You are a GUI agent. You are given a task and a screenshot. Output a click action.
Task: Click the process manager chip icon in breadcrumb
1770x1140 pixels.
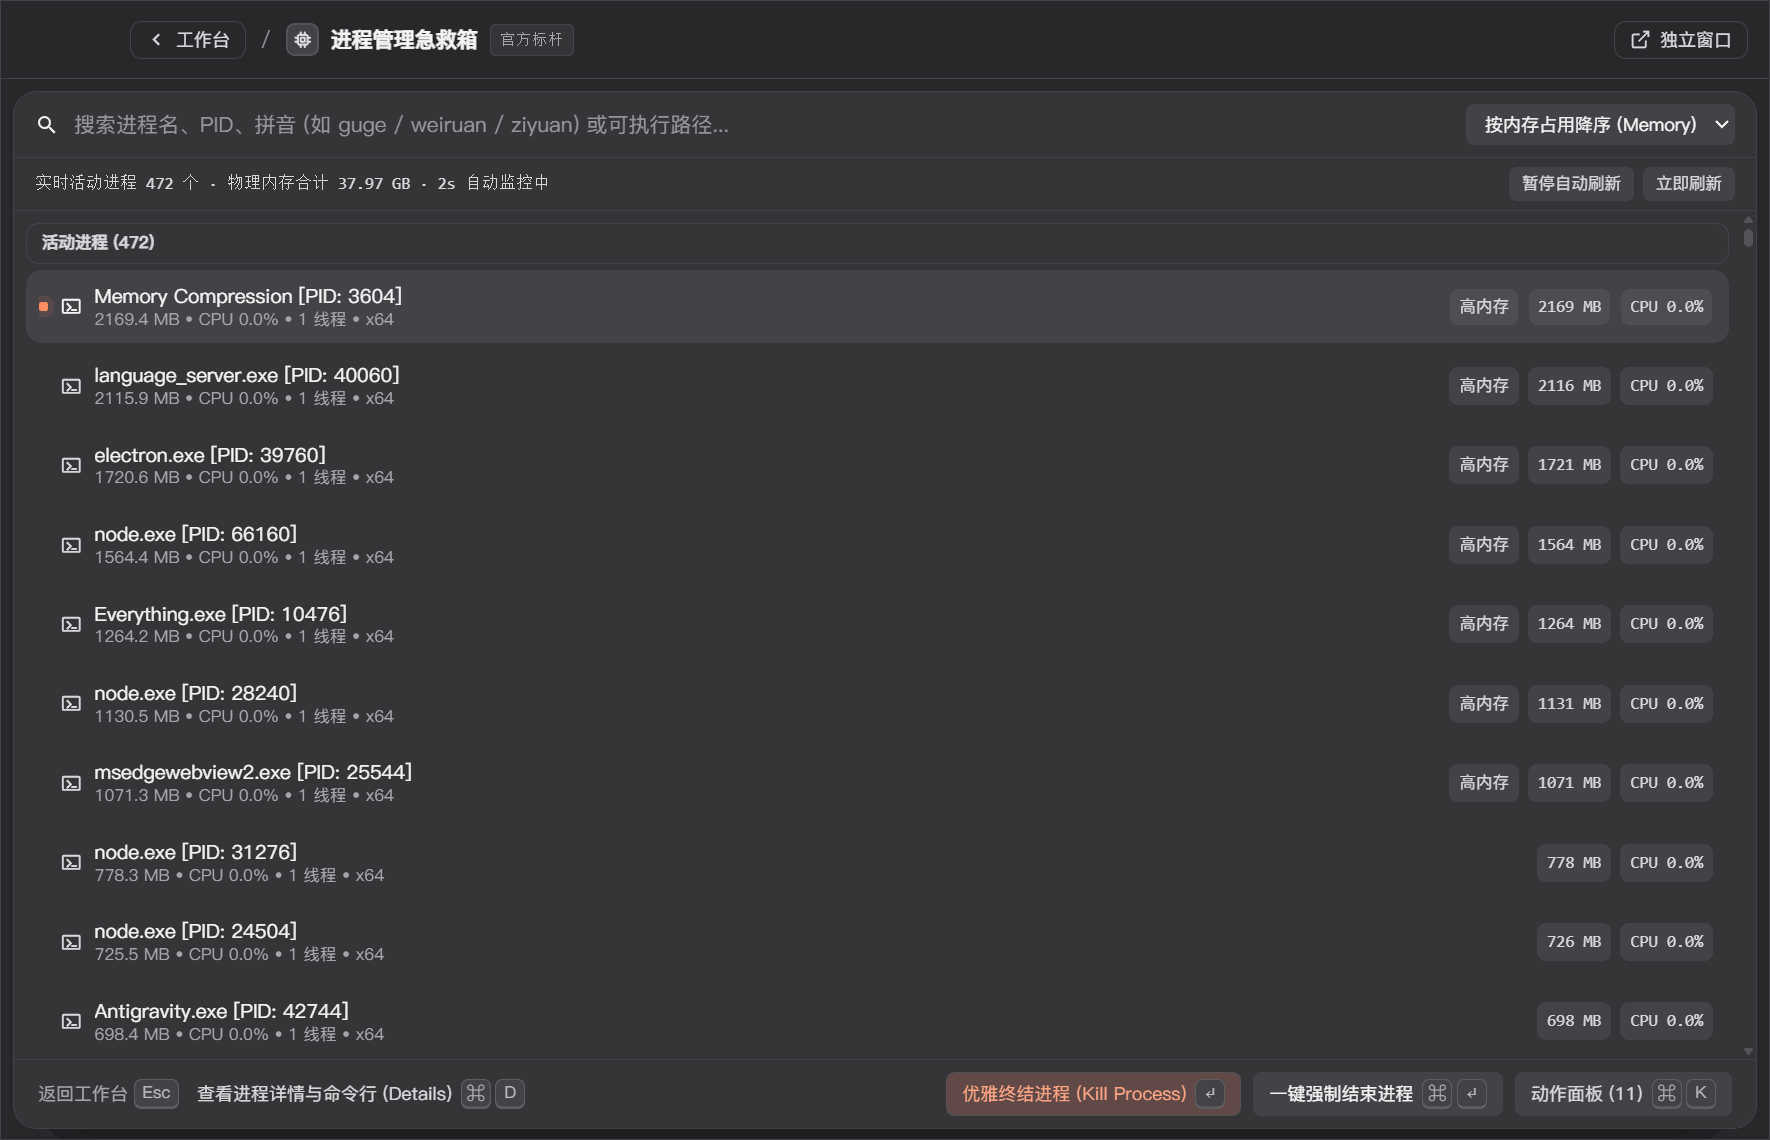(302, 40)
